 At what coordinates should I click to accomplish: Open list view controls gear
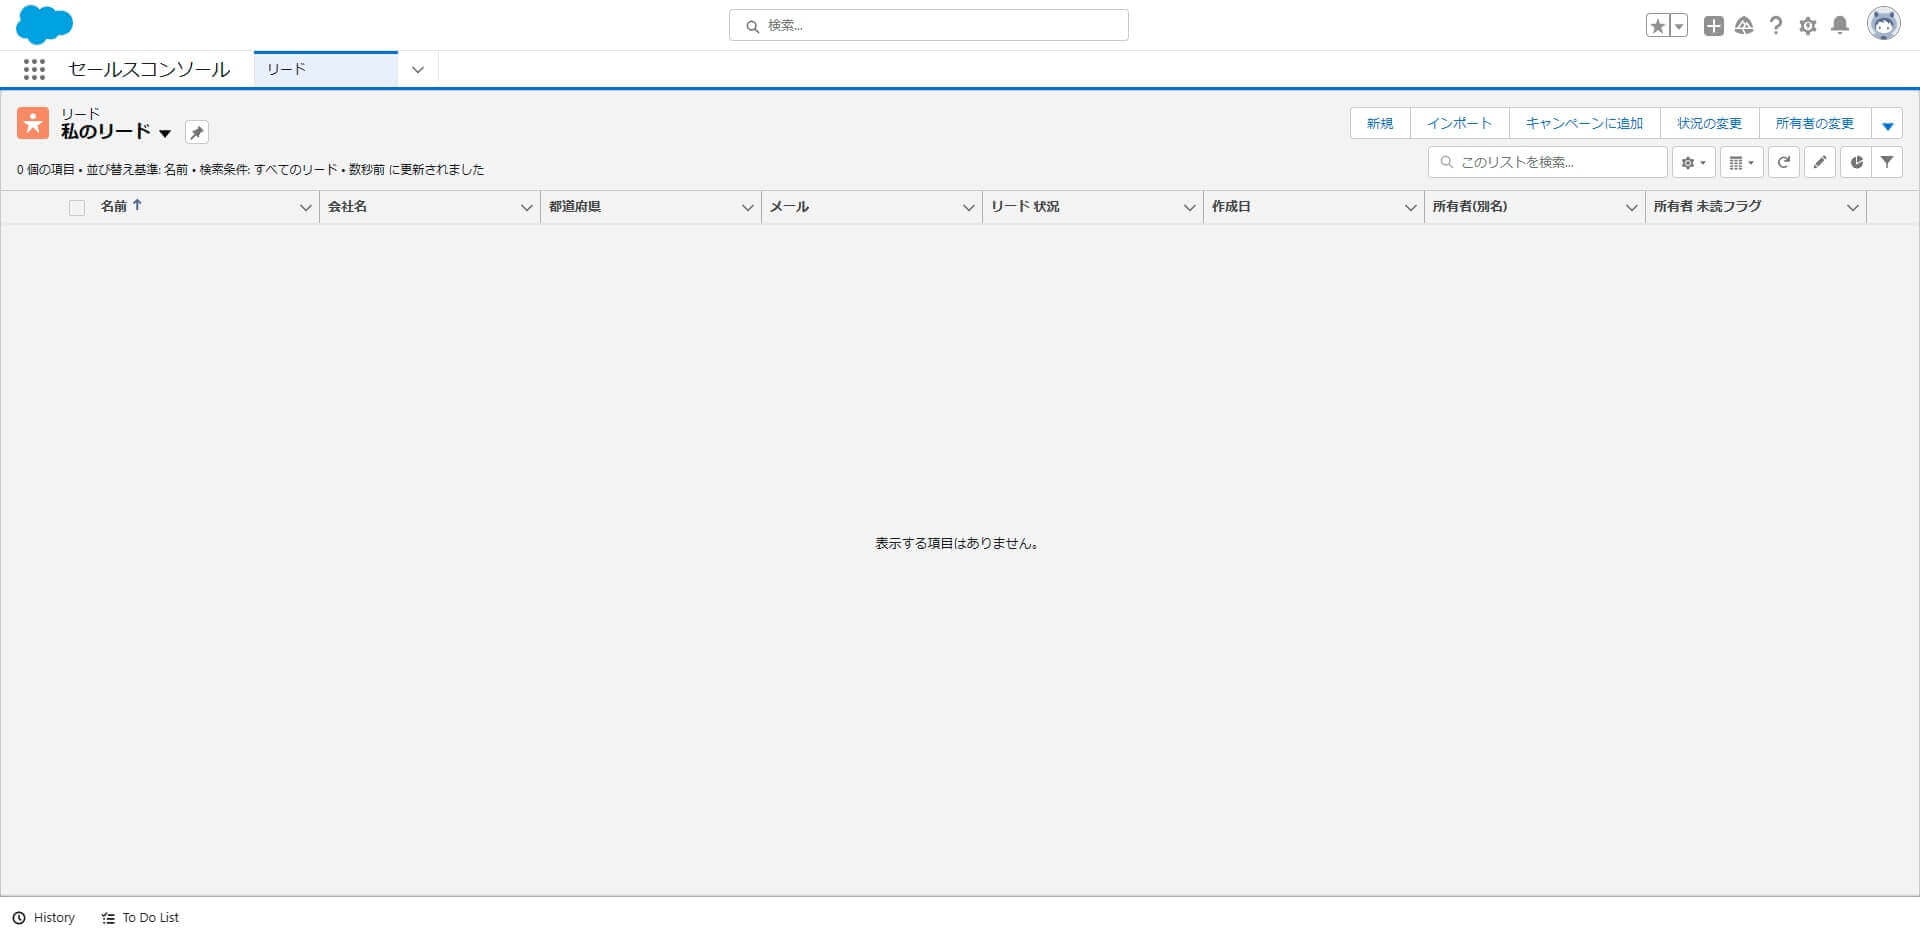pyautogui.click(x=1693, y=162)
